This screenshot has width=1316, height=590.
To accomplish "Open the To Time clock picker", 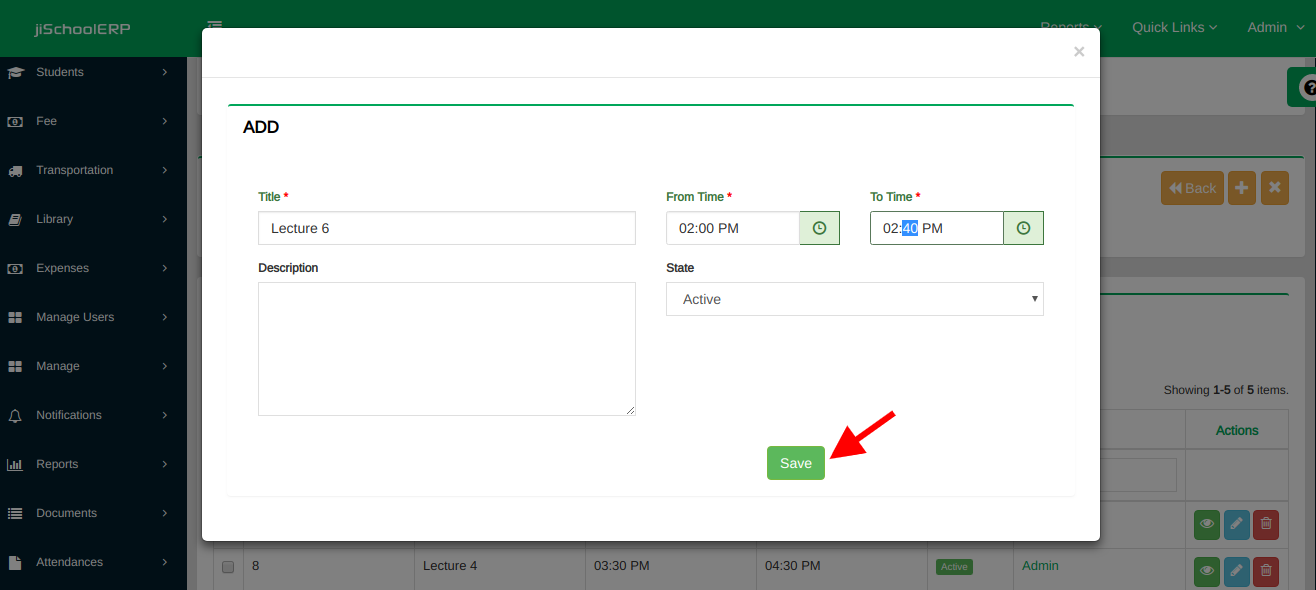I will 1023,228.
